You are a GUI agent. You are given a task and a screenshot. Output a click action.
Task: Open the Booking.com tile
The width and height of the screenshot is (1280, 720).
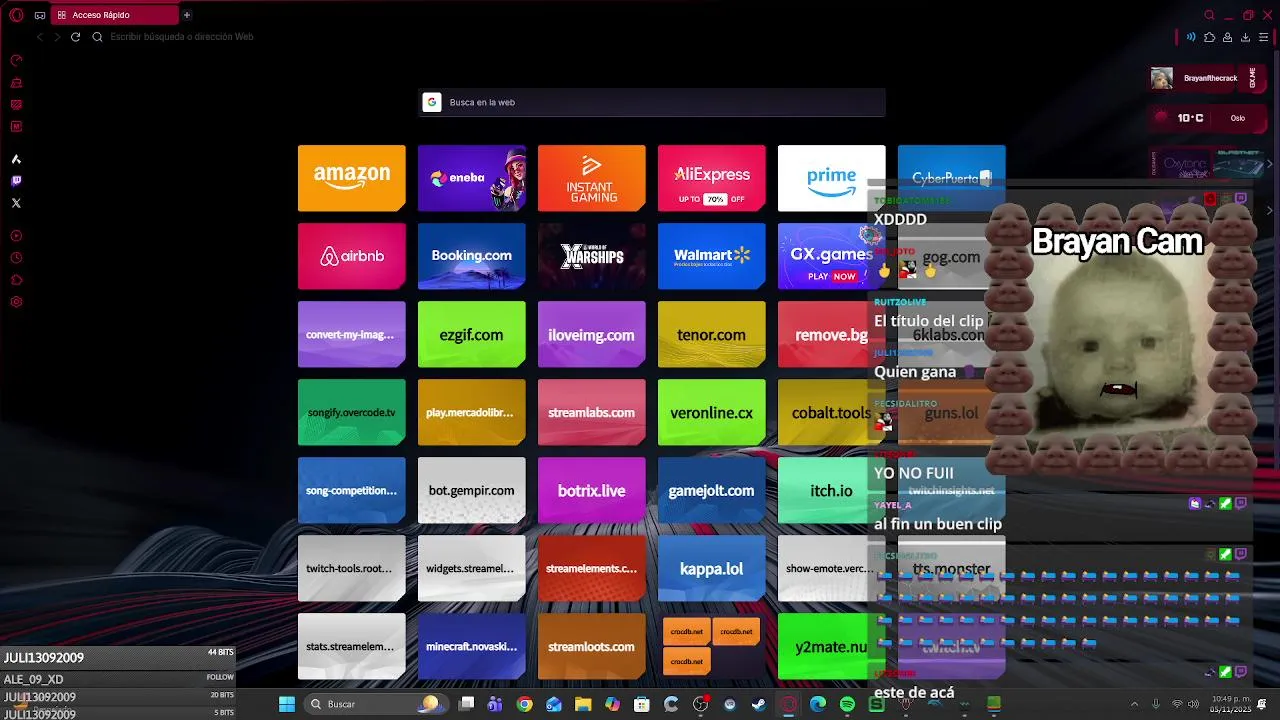point(472,256)
